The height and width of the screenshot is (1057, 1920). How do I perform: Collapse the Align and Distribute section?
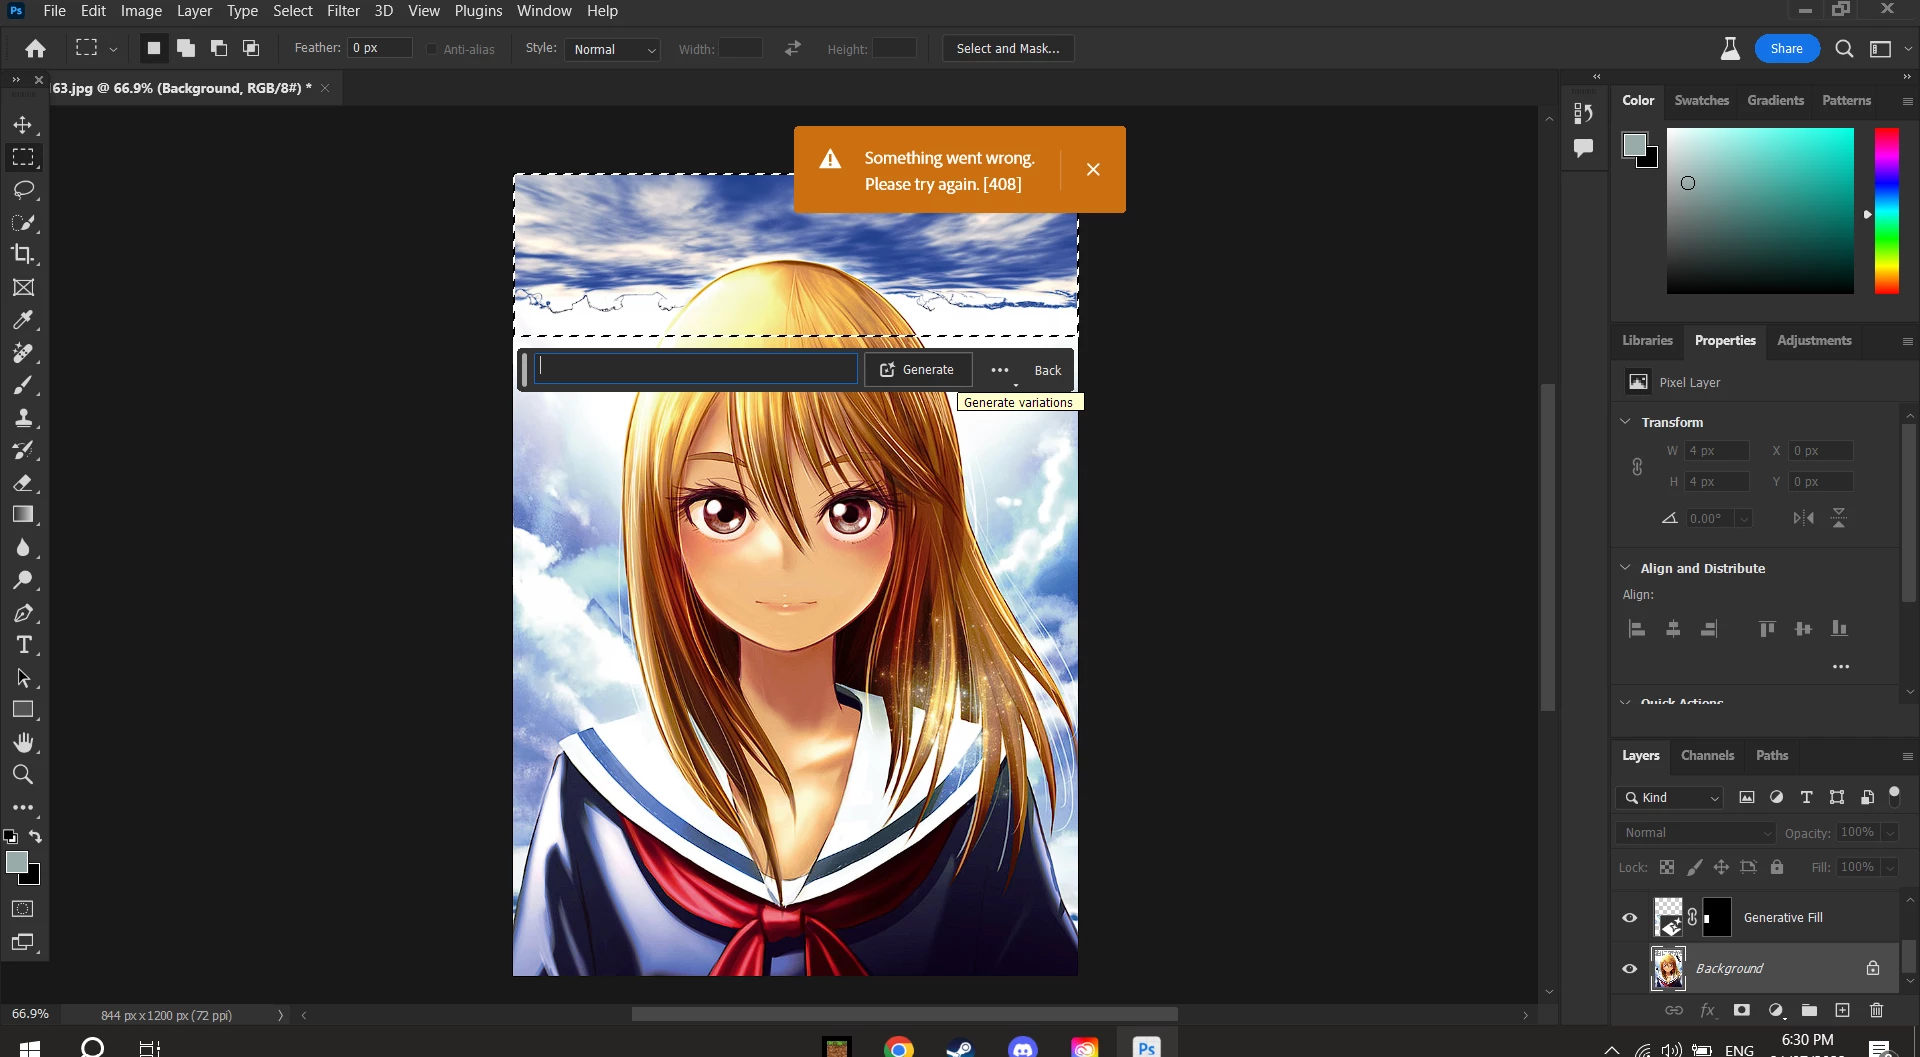1626,568
